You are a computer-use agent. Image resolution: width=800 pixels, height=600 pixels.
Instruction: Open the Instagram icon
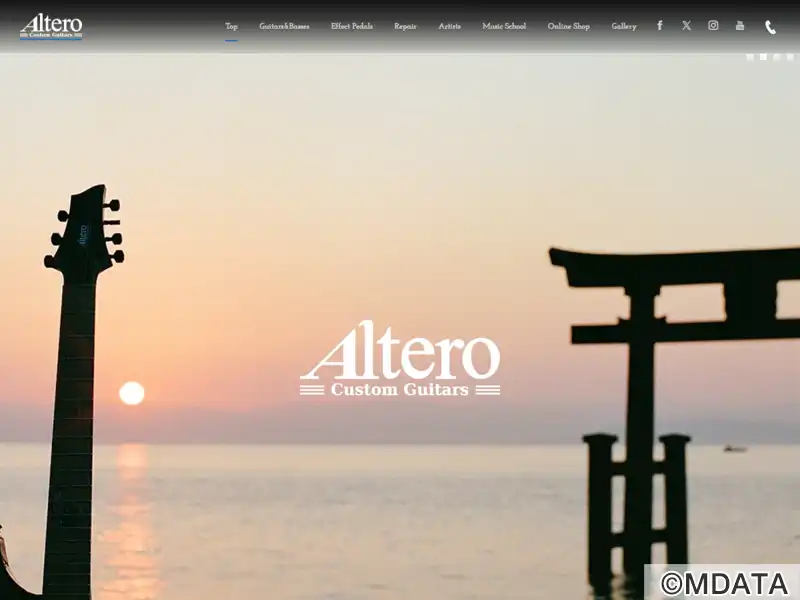tap(713, 26)
